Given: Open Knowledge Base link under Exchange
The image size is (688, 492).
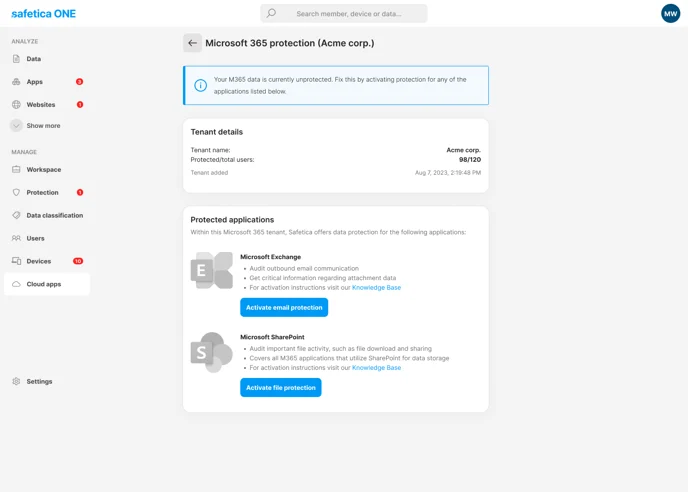Looking at the screenshot, I should click(x=376, y=288).
